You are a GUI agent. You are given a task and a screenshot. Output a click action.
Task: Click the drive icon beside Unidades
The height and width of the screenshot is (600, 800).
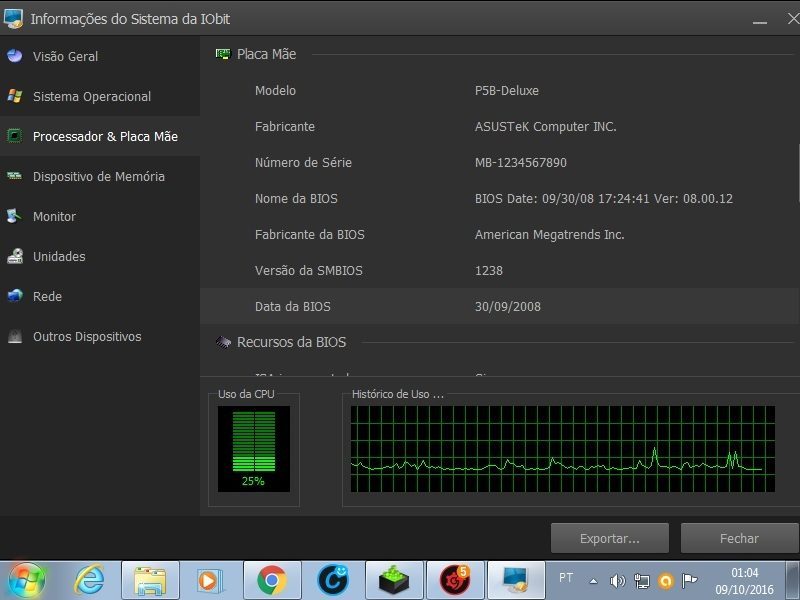coord(15,256)
